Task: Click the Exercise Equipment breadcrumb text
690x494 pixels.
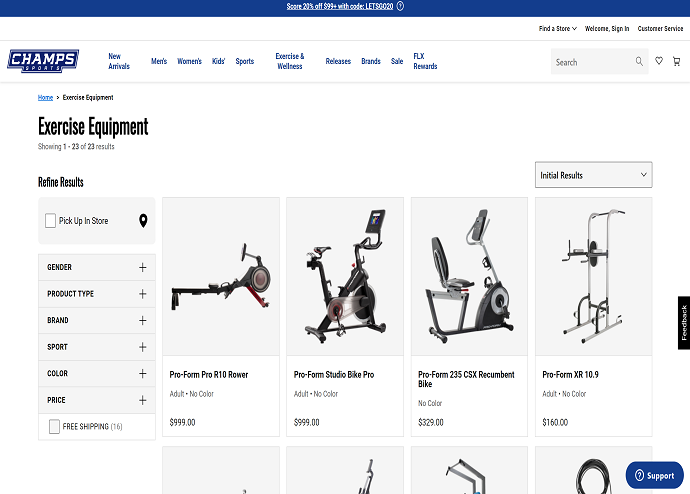Action: point(88,98)
